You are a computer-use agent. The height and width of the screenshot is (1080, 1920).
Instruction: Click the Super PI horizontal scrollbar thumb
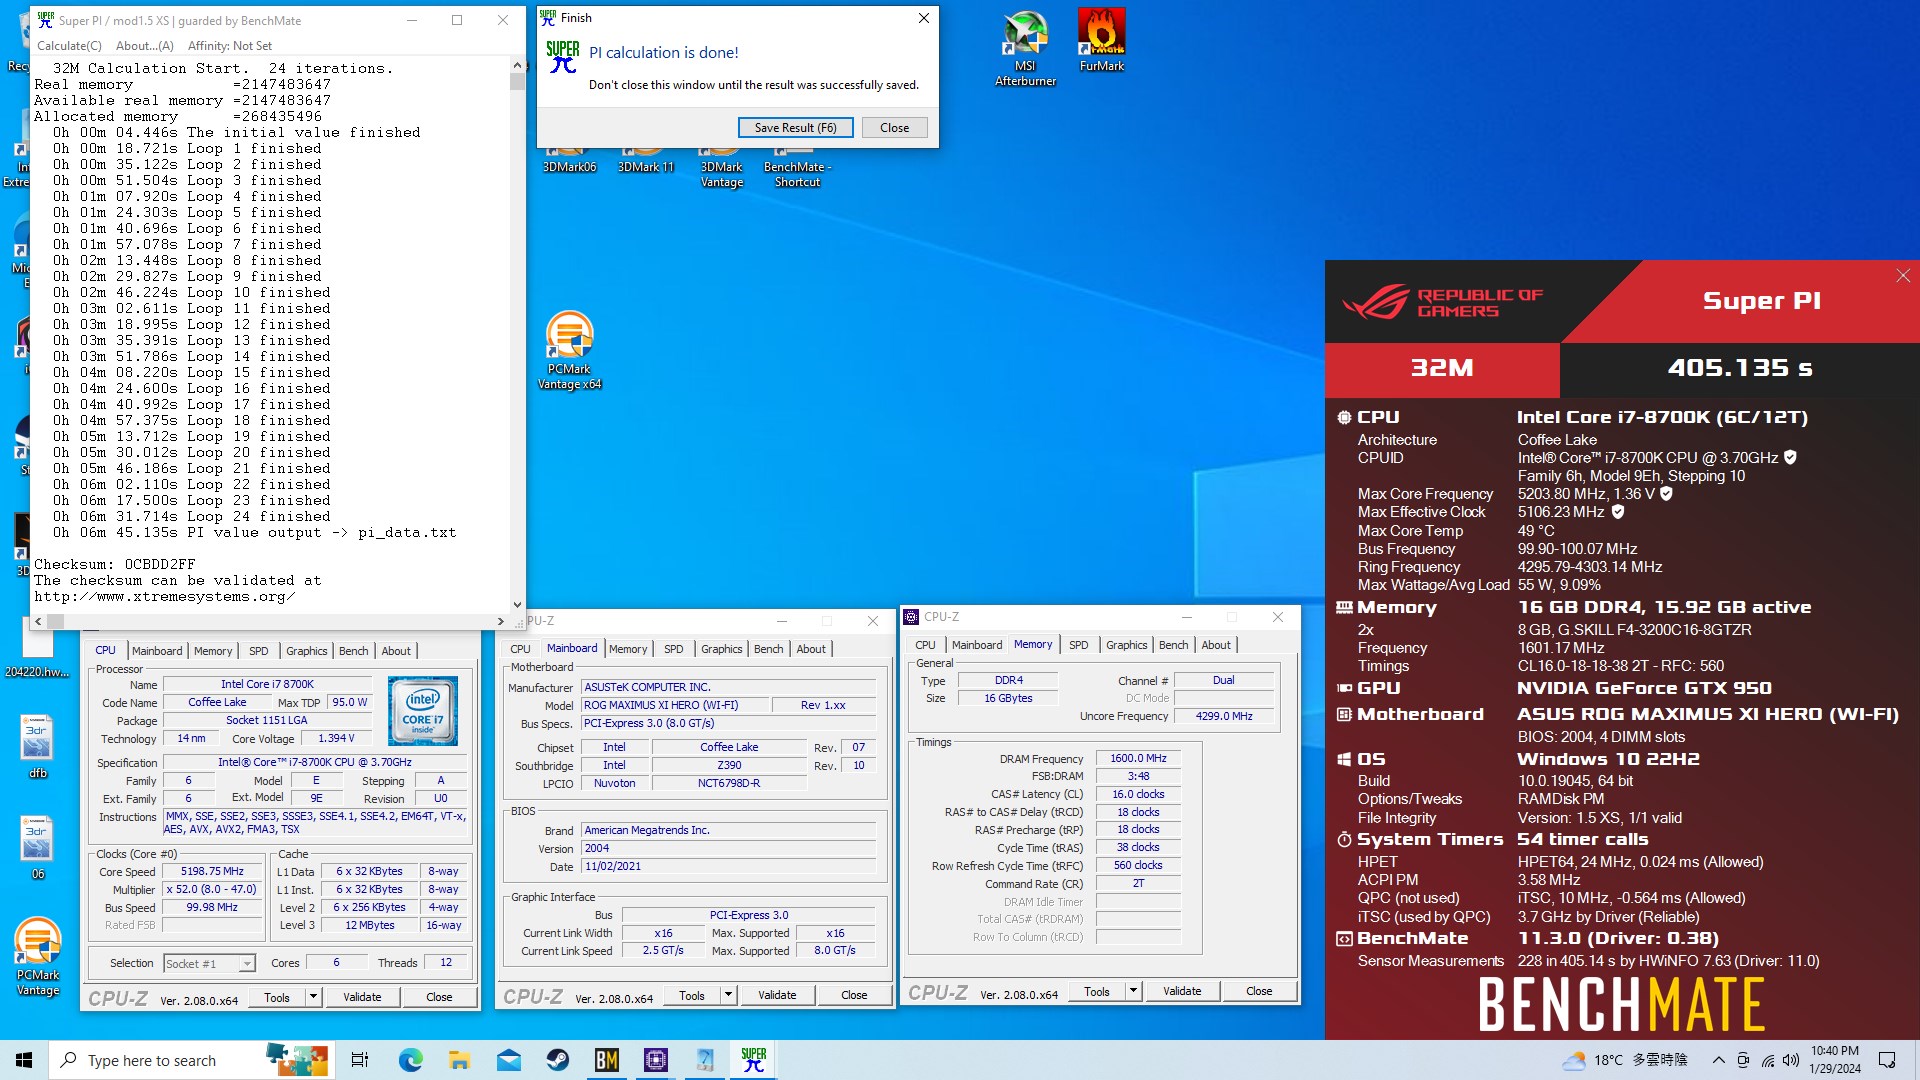click(56, 621)
